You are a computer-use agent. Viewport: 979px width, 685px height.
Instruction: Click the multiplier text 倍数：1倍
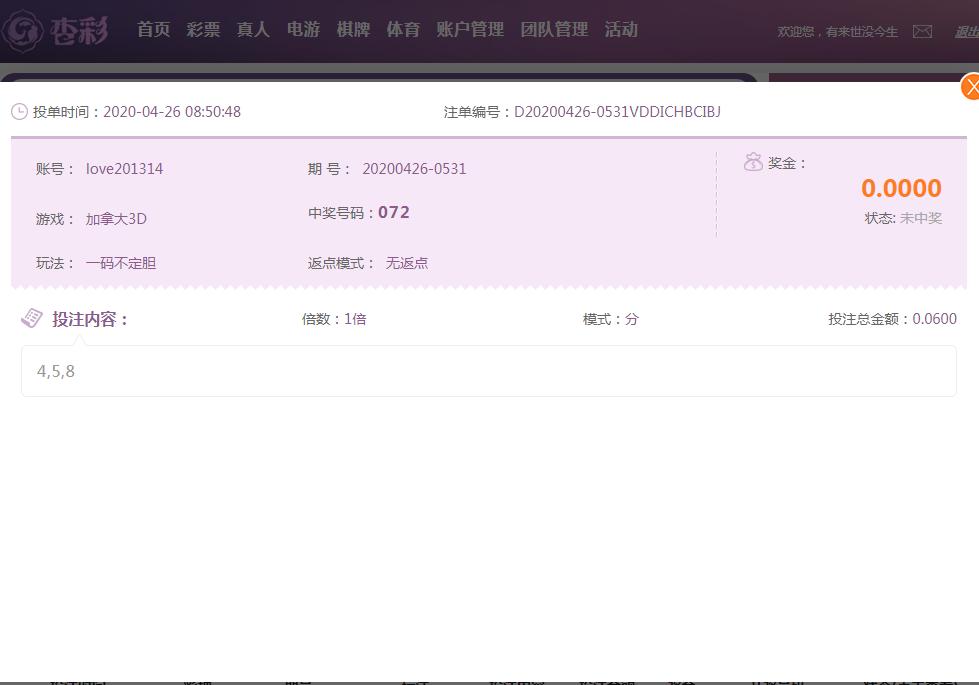334,319
